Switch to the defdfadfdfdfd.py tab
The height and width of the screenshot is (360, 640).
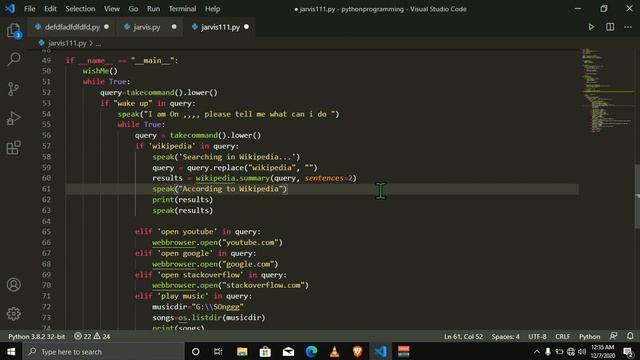pos(72,27)
